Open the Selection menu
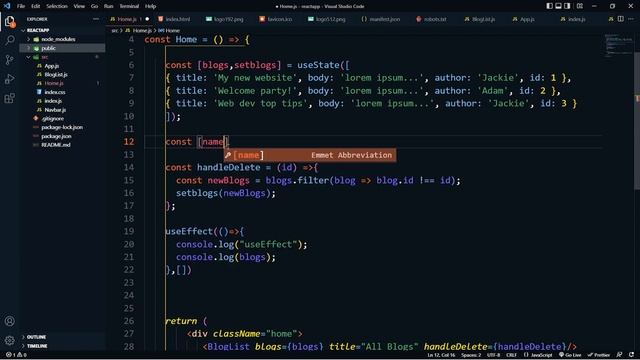 coord(57,6)
